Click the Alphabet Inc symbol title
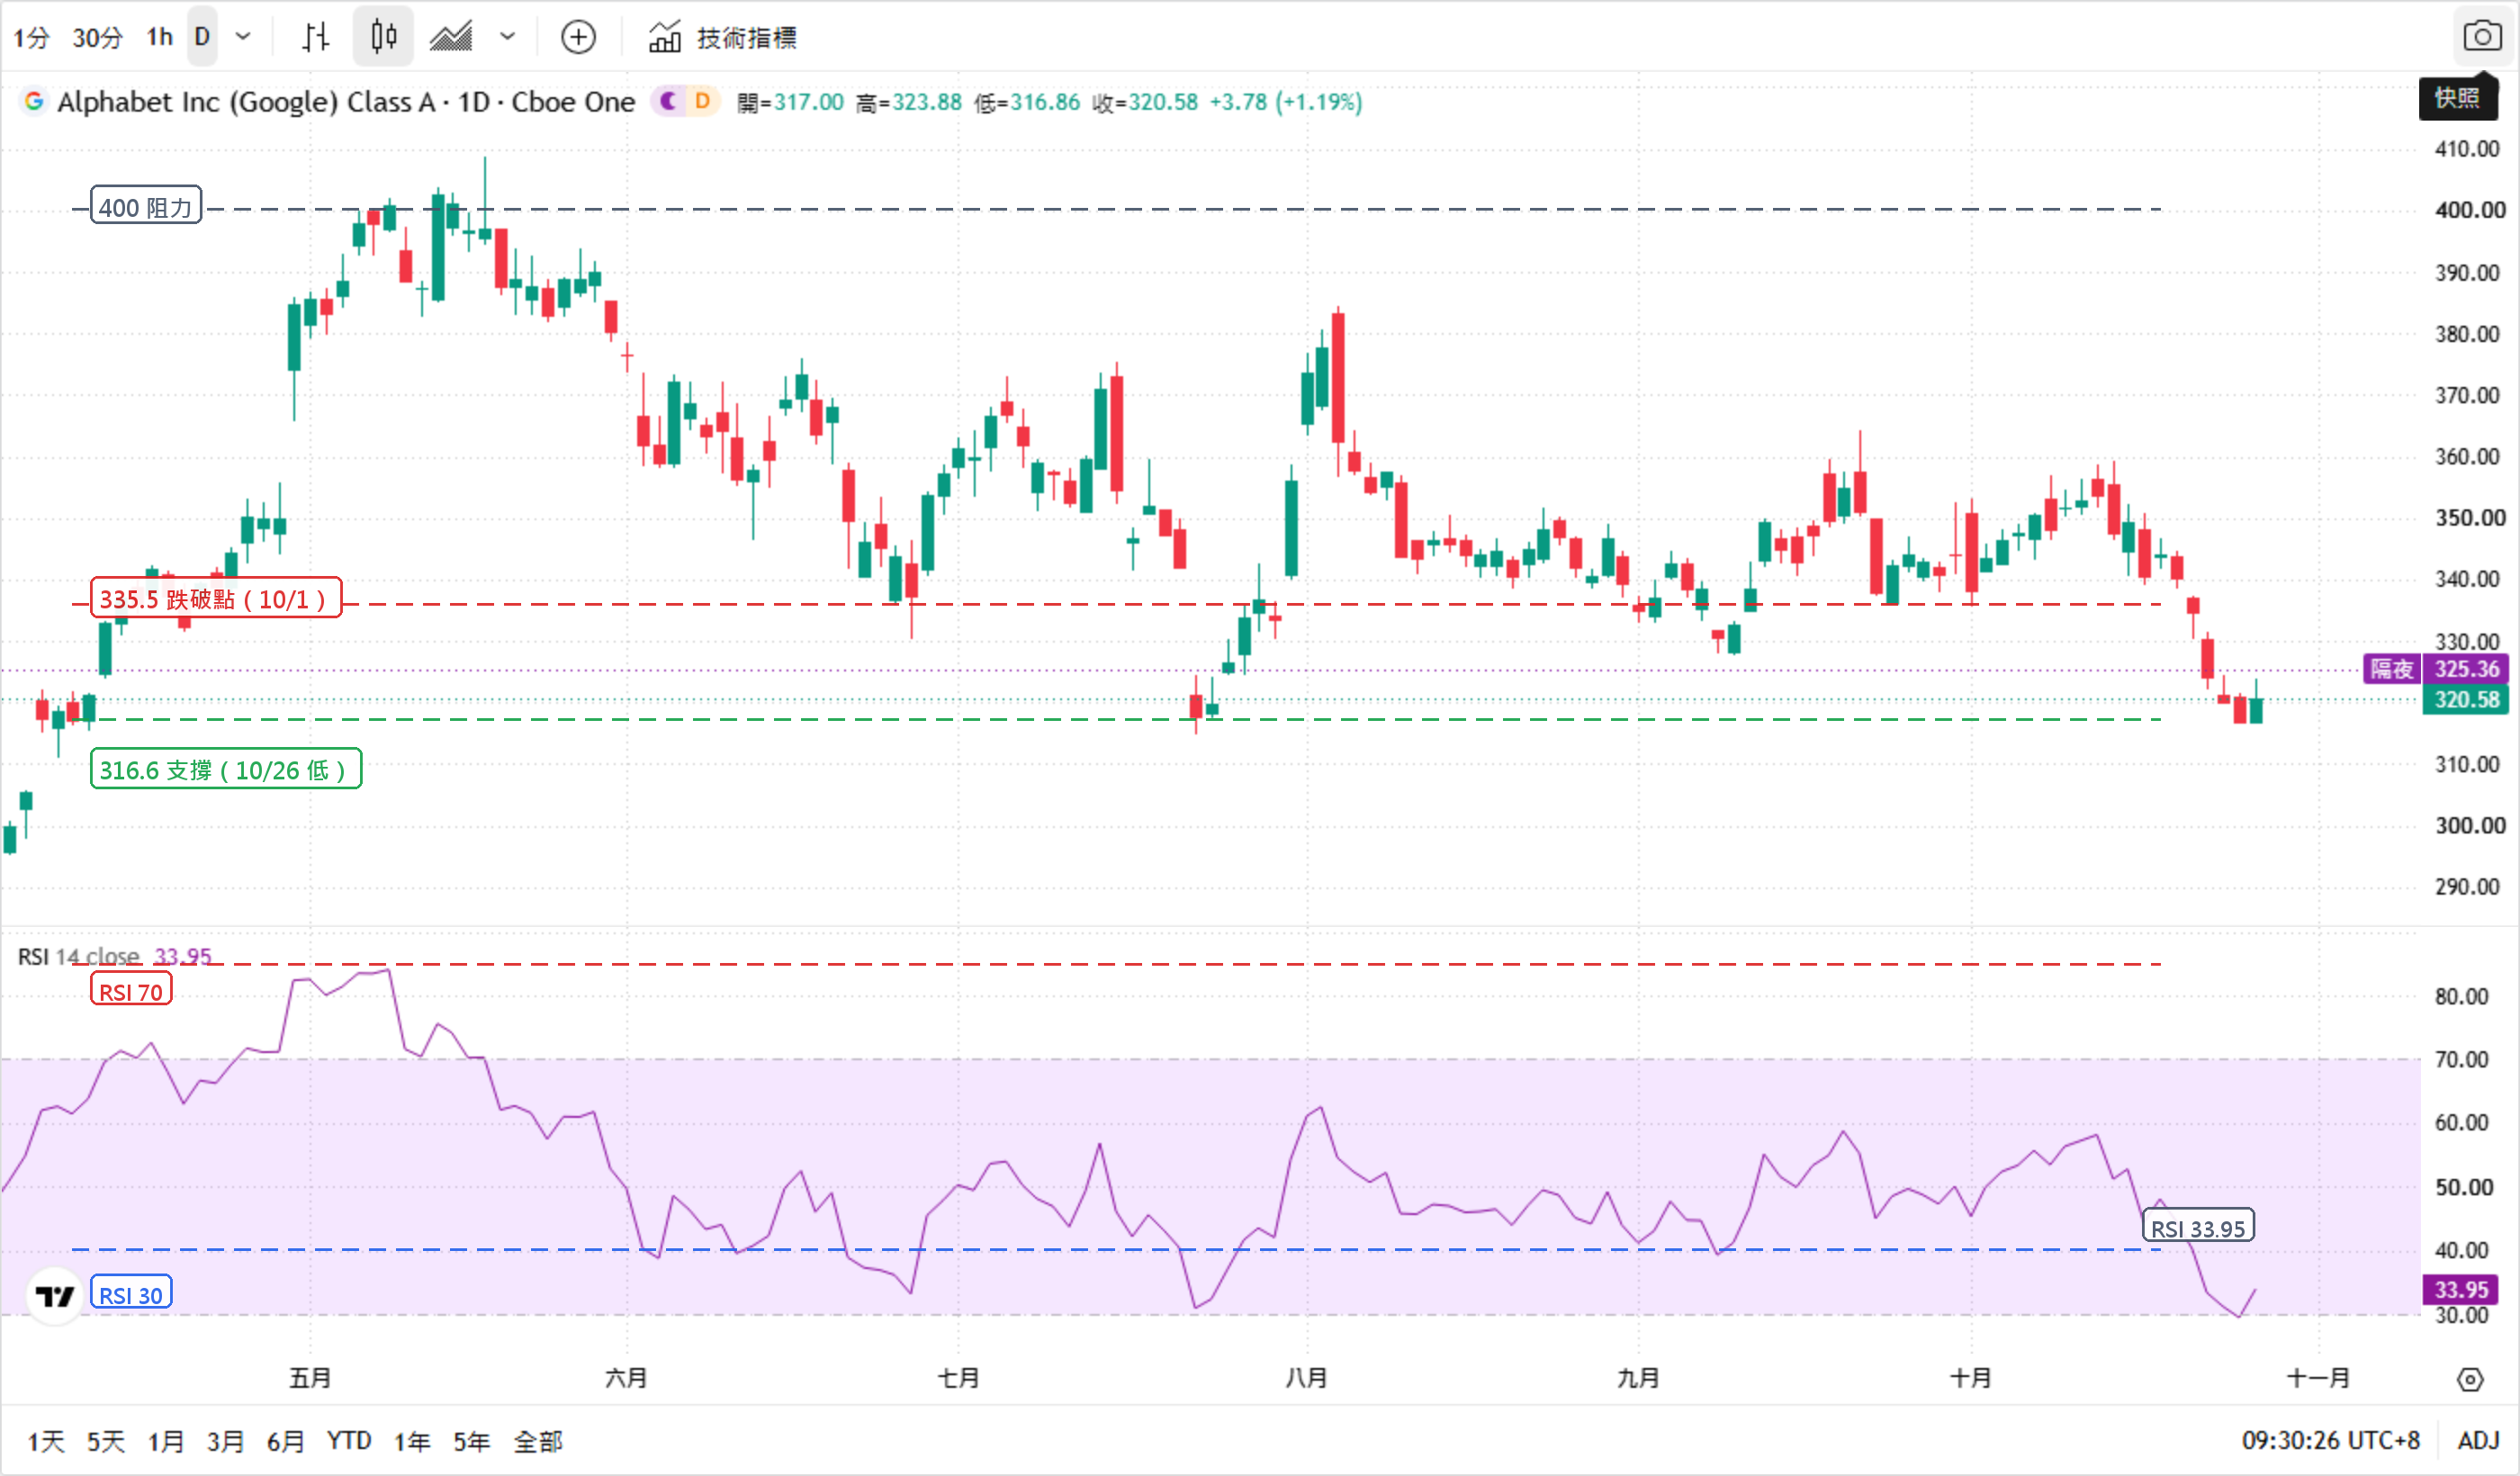2520x1476 pixels. click(346, 101)
